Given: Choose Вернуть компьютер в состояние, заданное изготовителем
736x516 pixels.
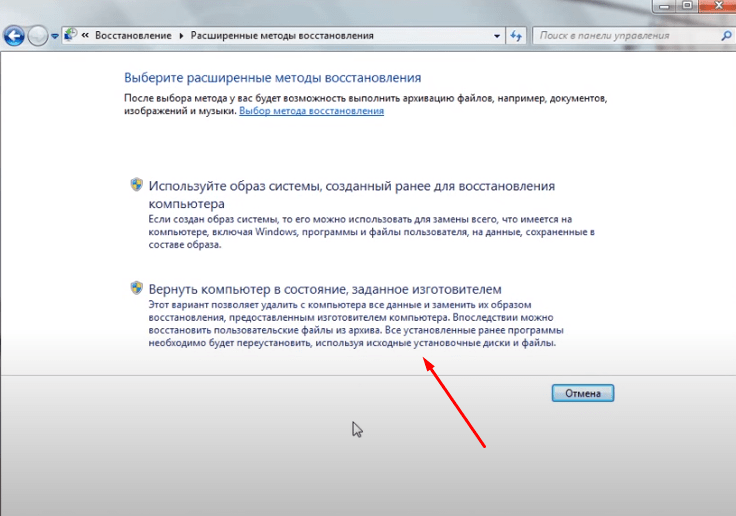Looking at the screenshot, I should coord(325,288).
